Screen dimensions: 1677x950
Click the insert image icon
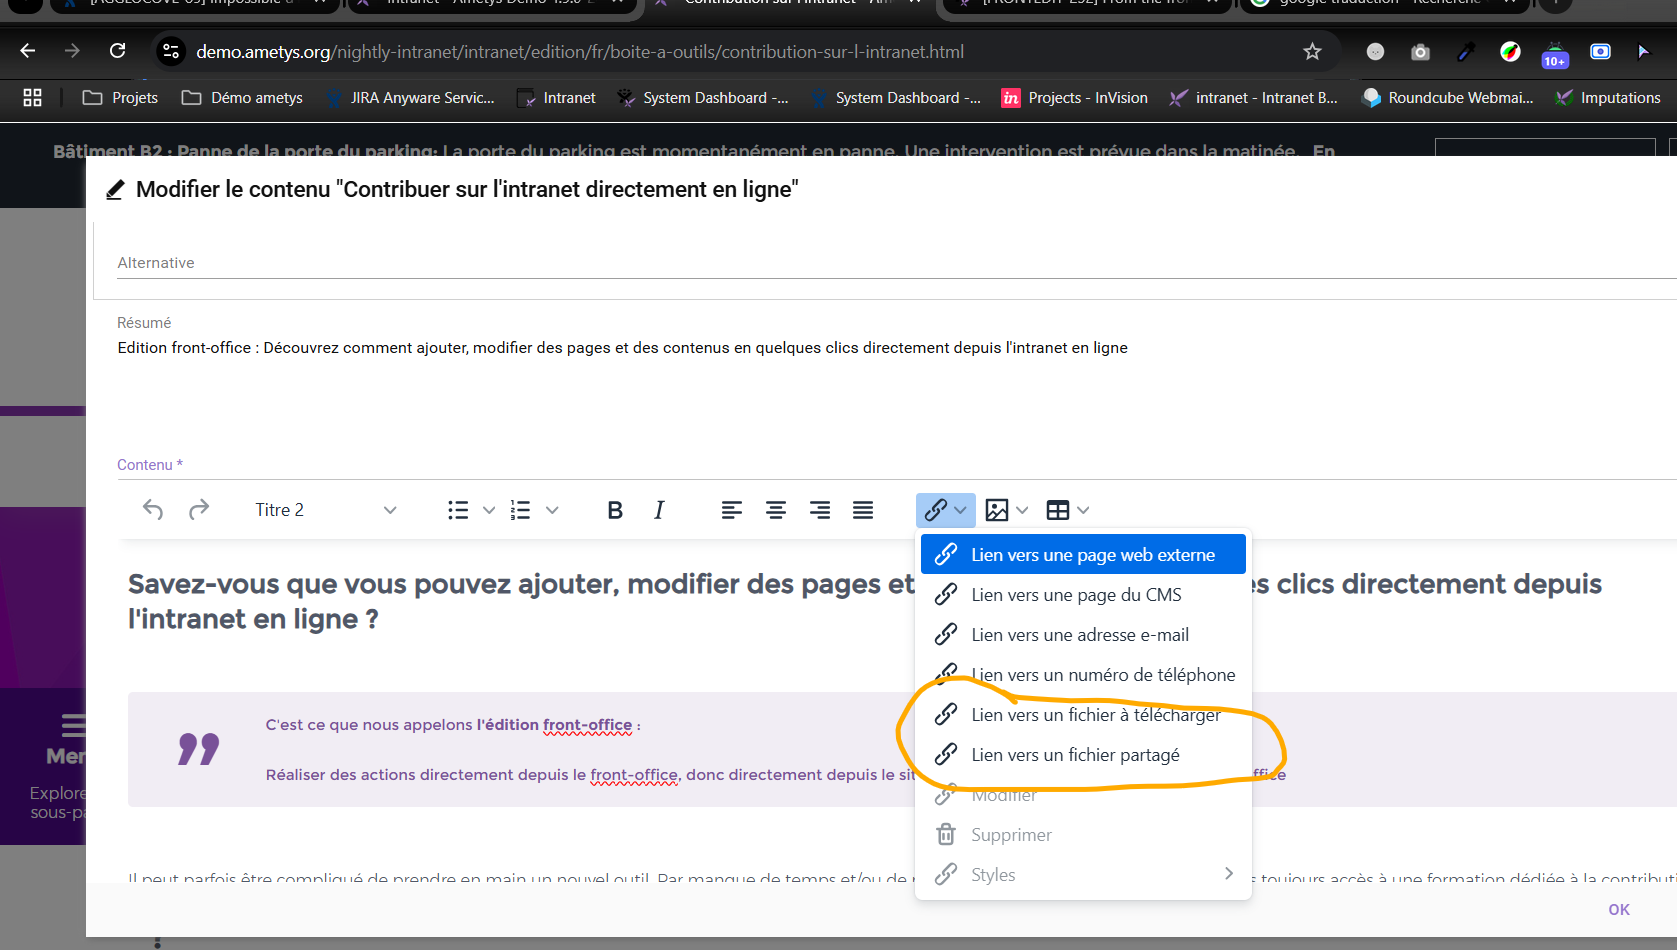(x=997, y=510)
